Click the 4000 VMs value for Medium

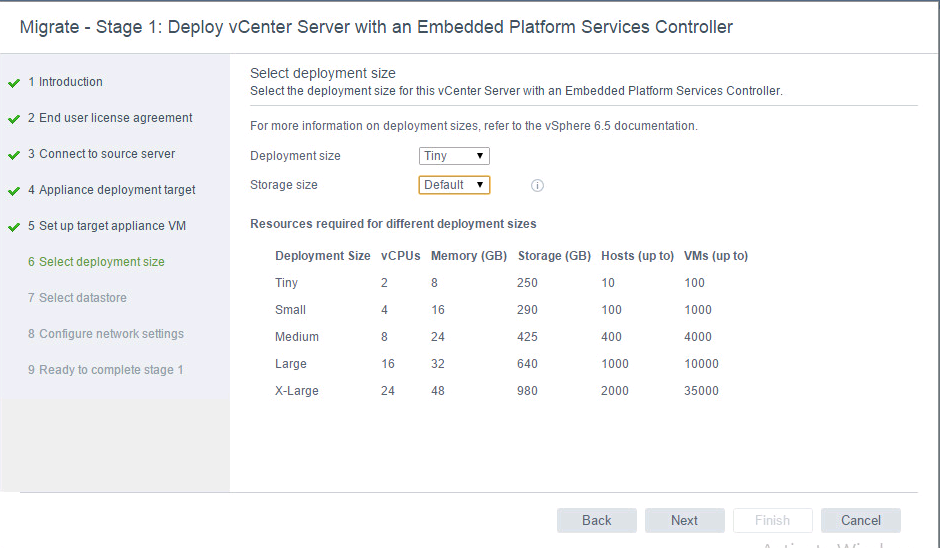pyautogui.click(x=698, y=336)
